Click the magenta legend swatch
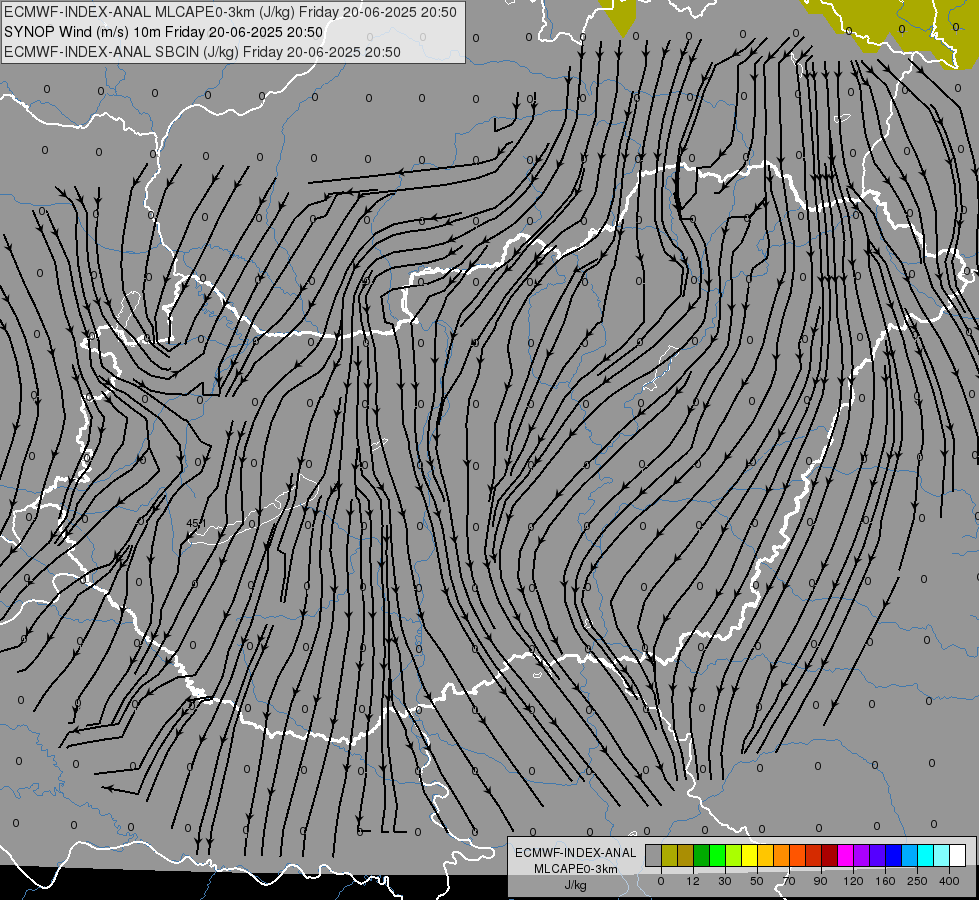 tap(846, 855)
